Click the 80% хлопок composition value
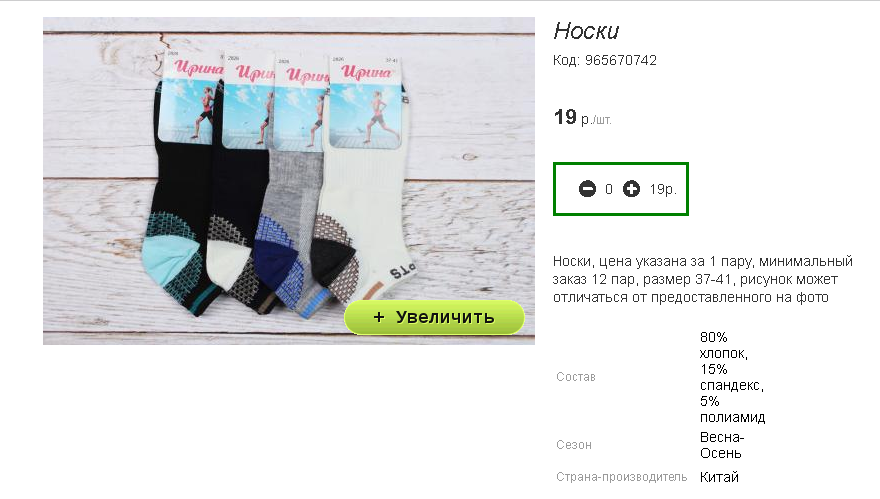Screen dimensions: 880x499 click(x=723, y=345)
